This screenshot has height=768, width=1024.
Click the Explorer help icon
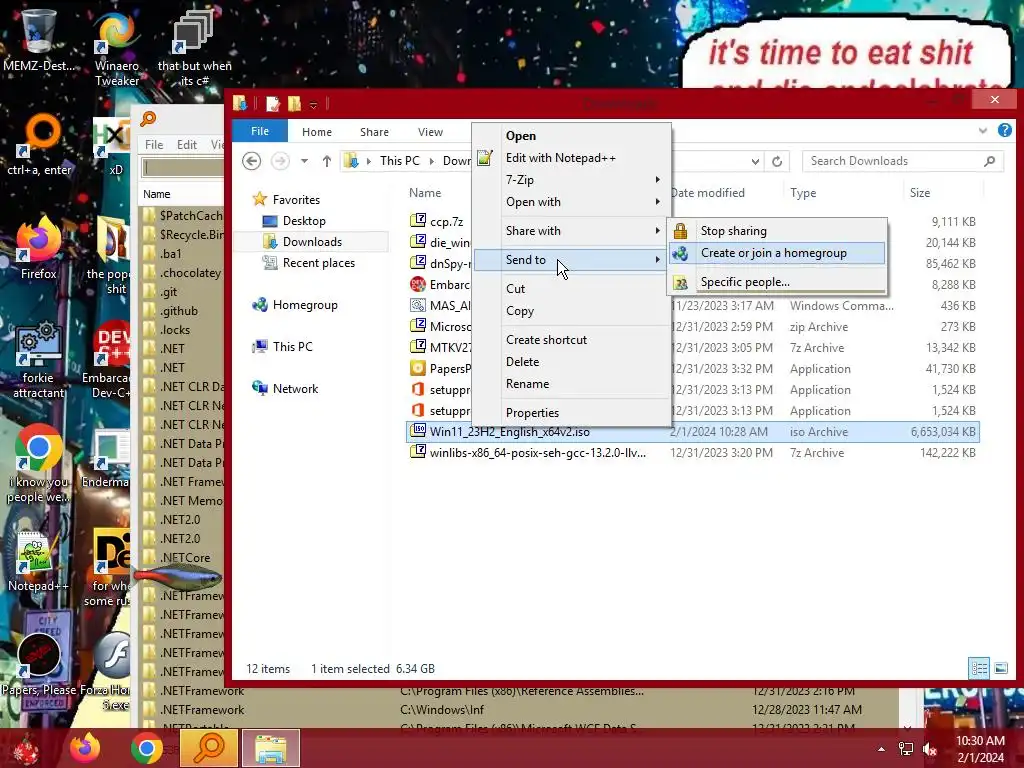click(x=1004, y=131)
